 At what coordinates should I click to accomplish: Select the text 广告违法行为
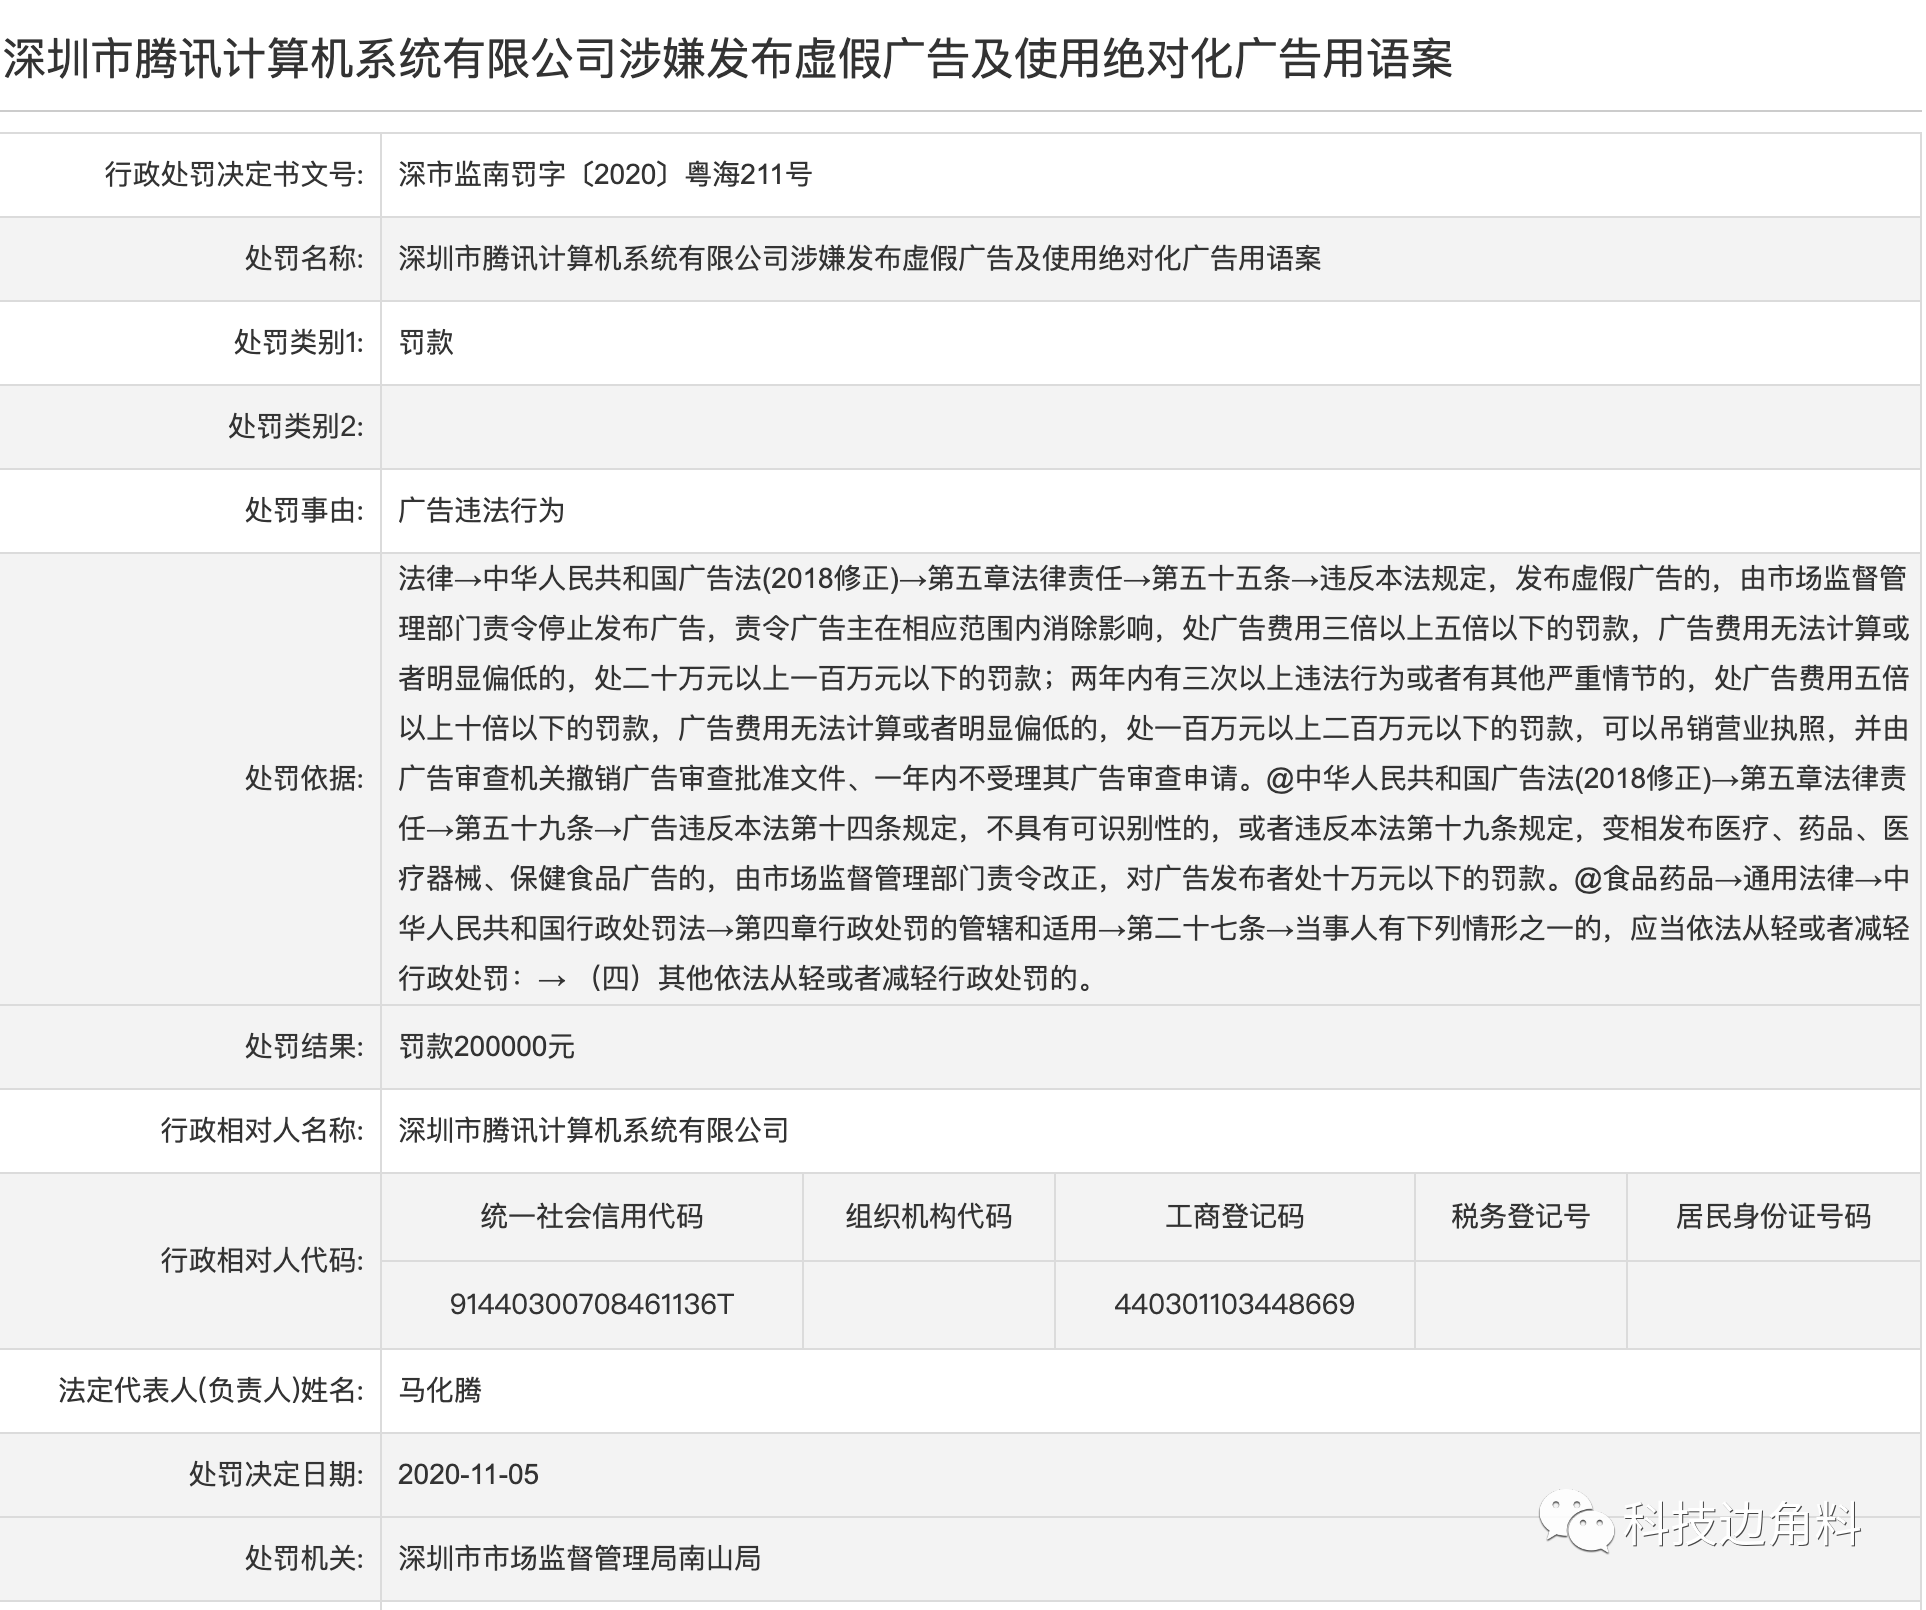click(481, 511)
